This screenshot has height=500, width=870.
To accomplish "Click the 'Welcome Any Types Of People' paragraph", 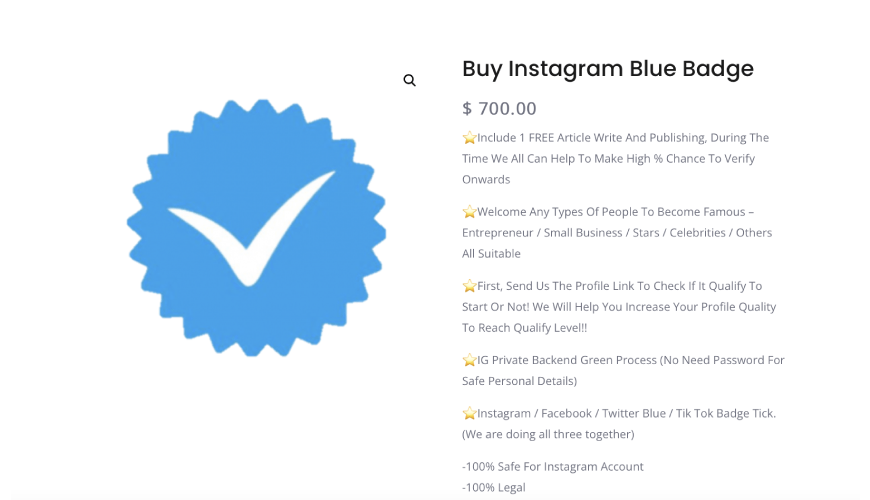I will coord(617,233).
